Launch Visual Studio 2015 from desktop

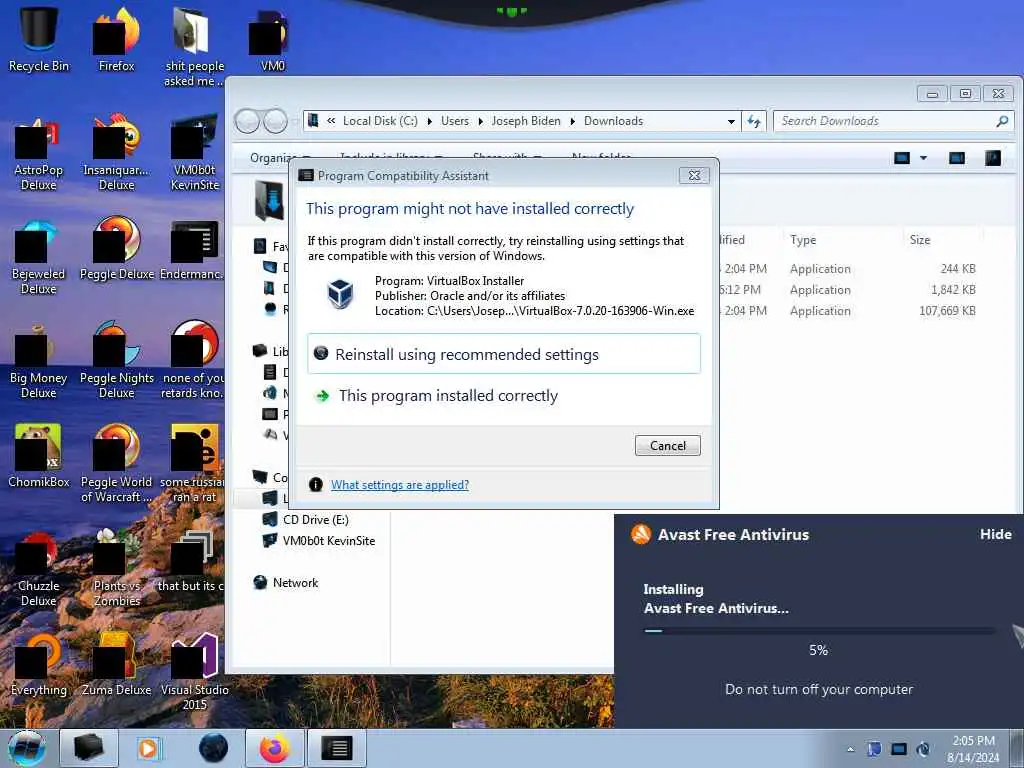(195, 673)
